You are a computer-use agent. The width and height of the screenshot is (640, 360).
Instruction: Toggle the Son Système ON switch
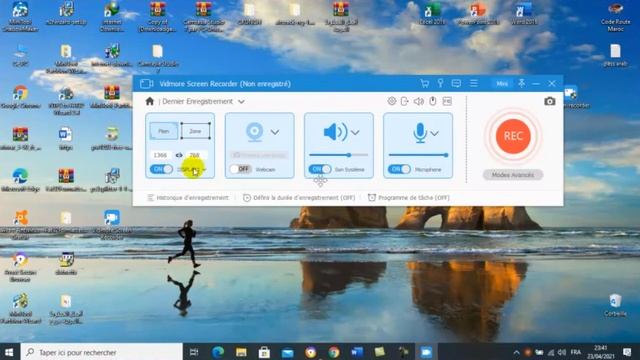[x=320, y=169]
